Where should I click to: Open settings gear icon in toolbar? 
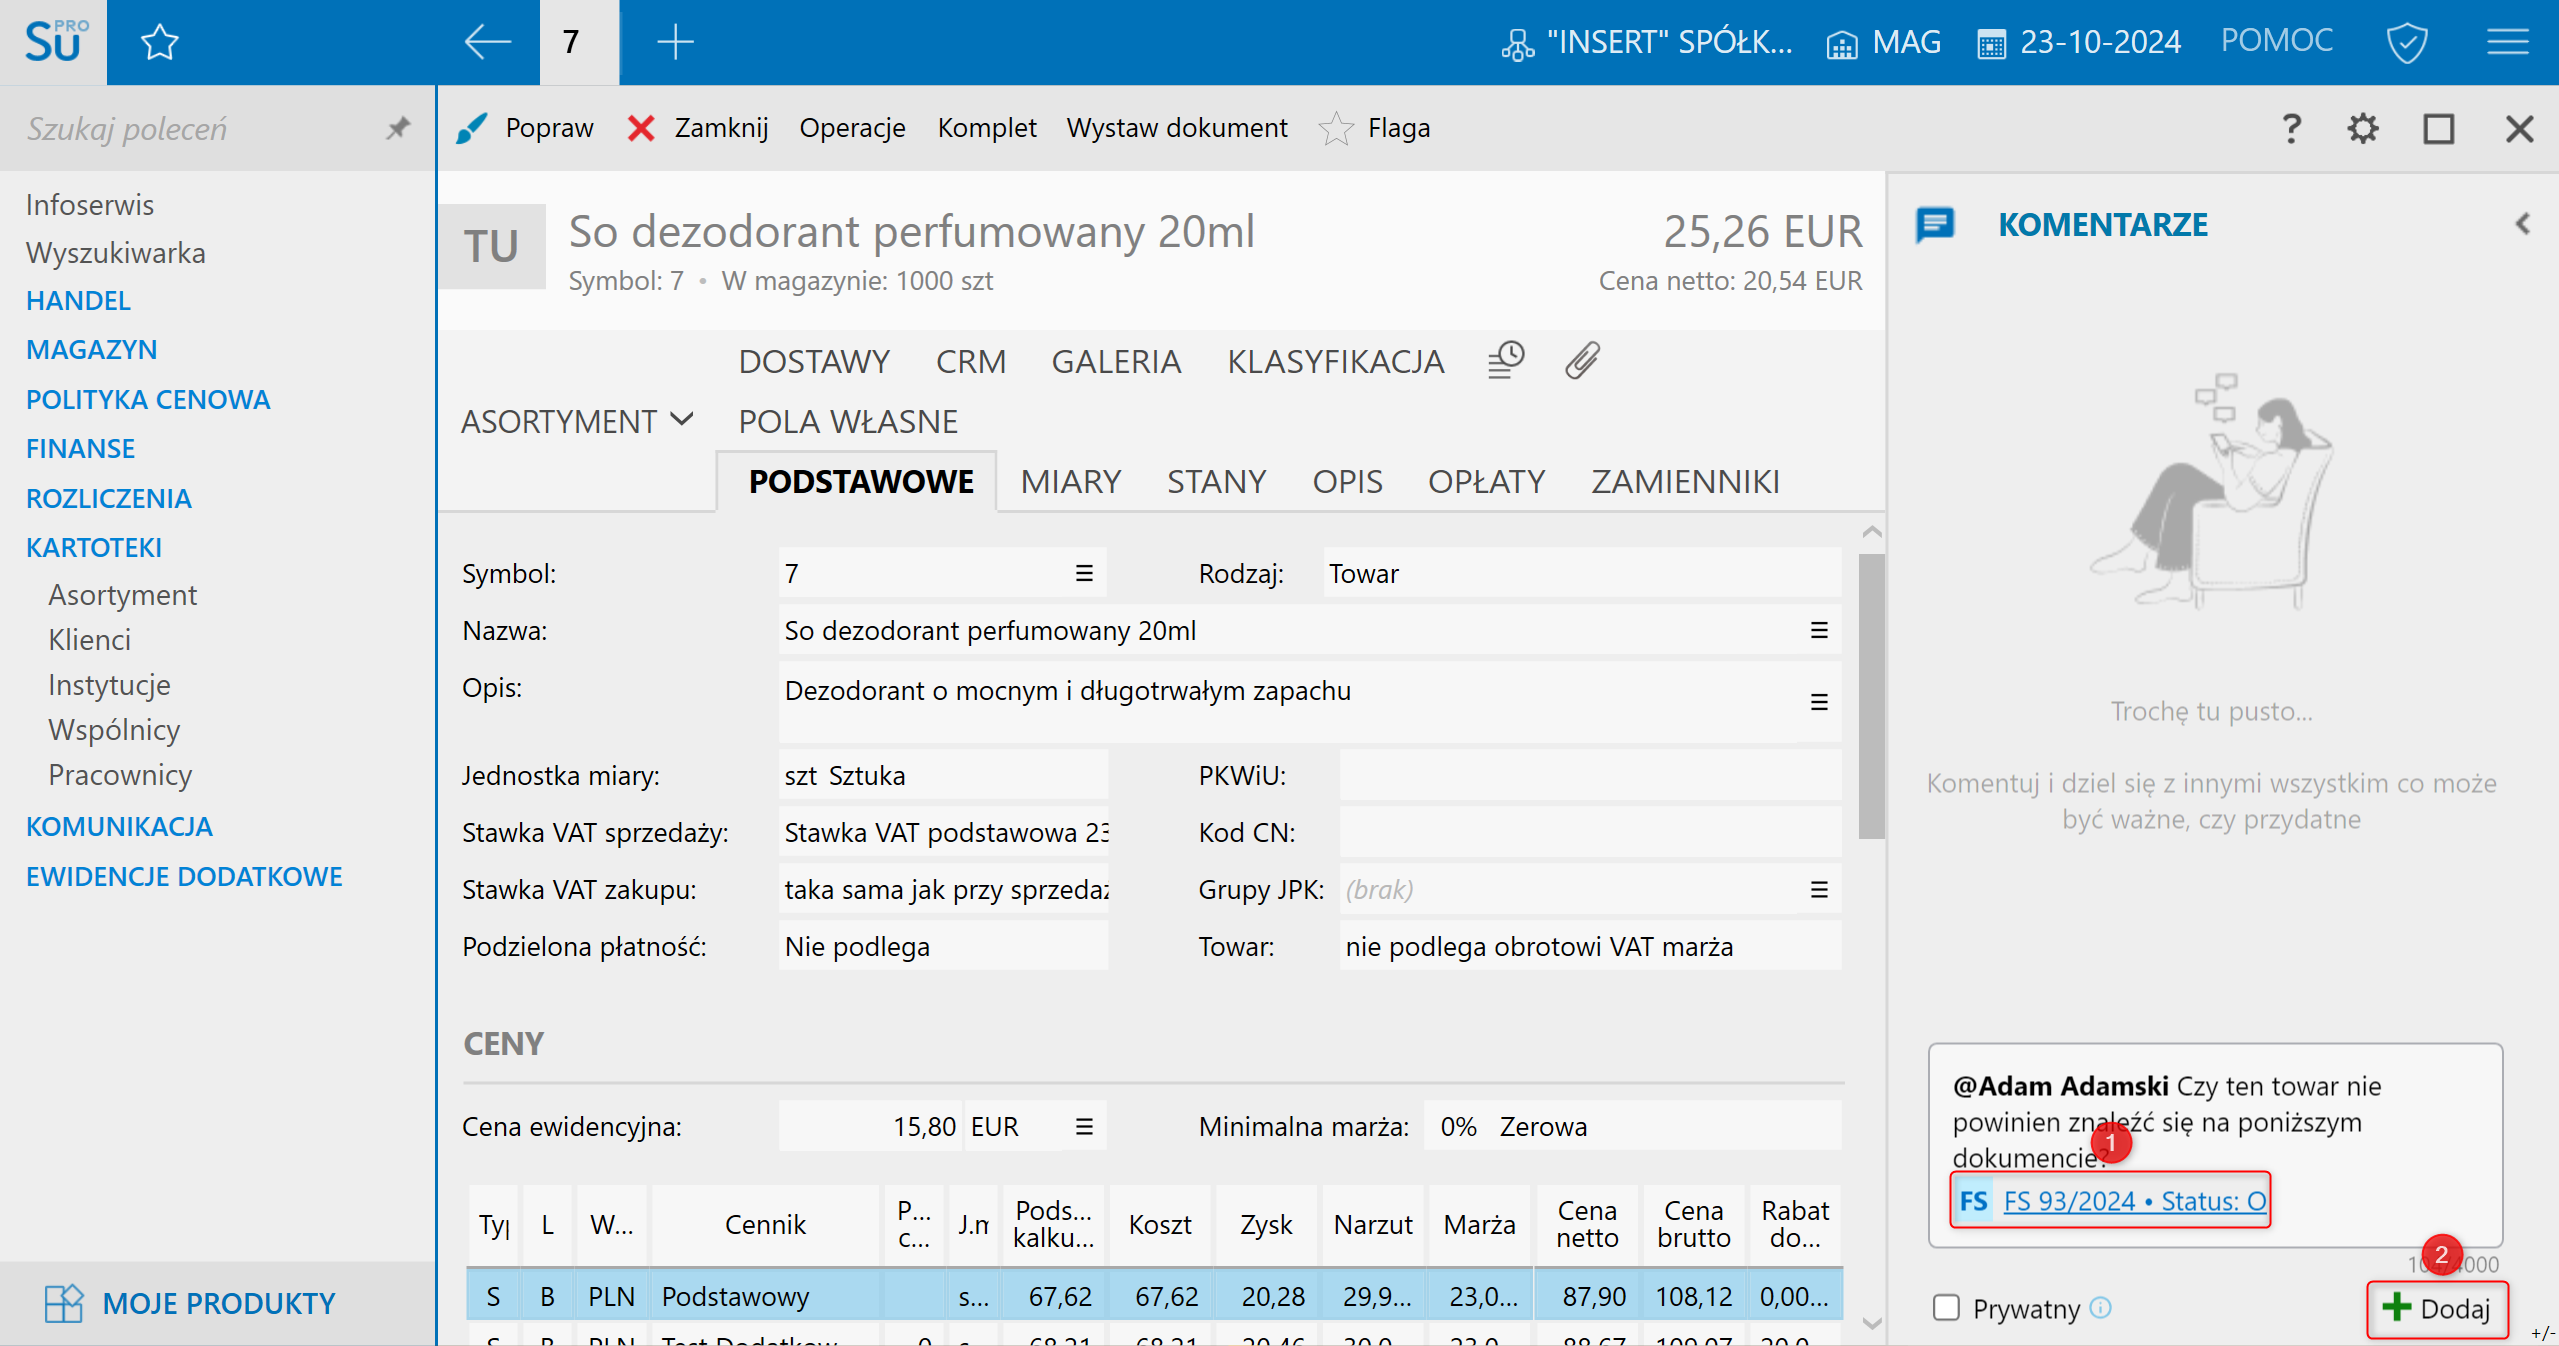pos(2362,128)
